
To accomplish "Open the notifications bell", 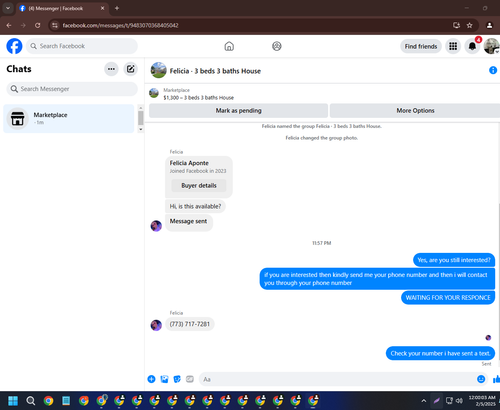I will pos(472,46).
